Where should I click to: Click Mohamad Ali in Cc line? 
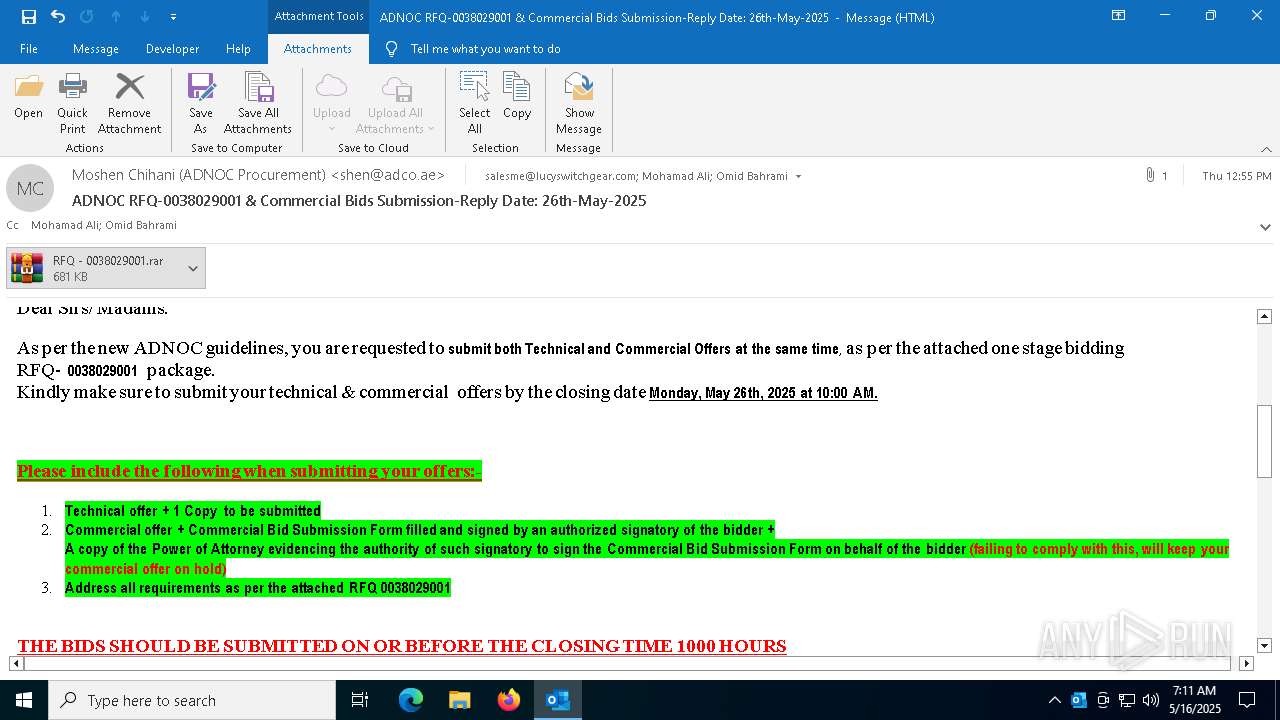63,225
